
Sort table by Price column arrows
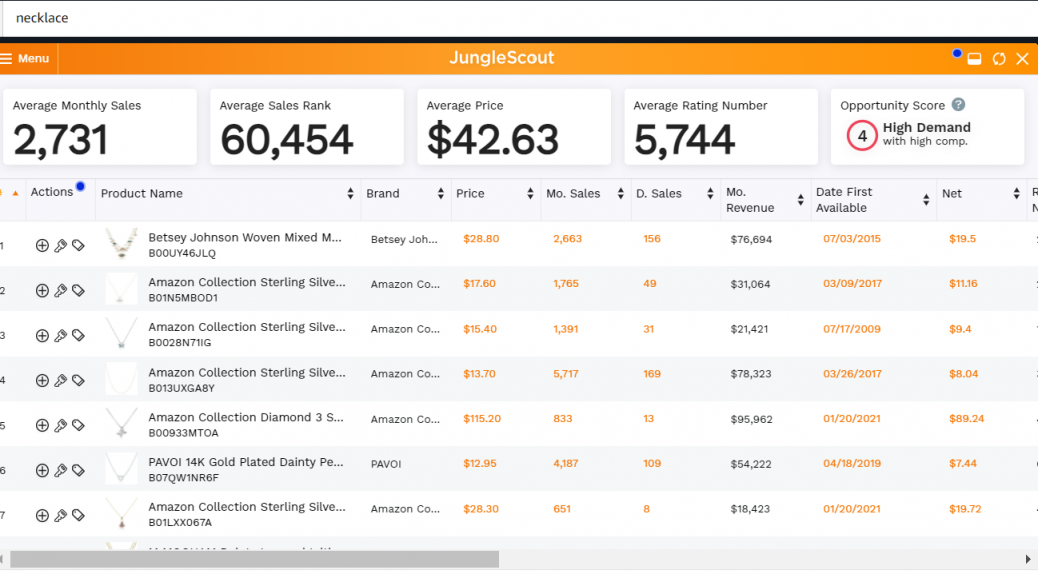pyautogui.click(x=530, y=193)
